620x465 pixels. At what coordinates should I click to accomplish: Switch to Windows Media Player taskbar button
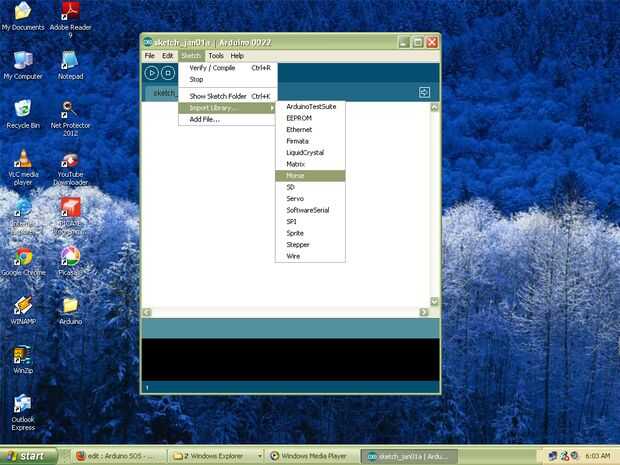310,456
